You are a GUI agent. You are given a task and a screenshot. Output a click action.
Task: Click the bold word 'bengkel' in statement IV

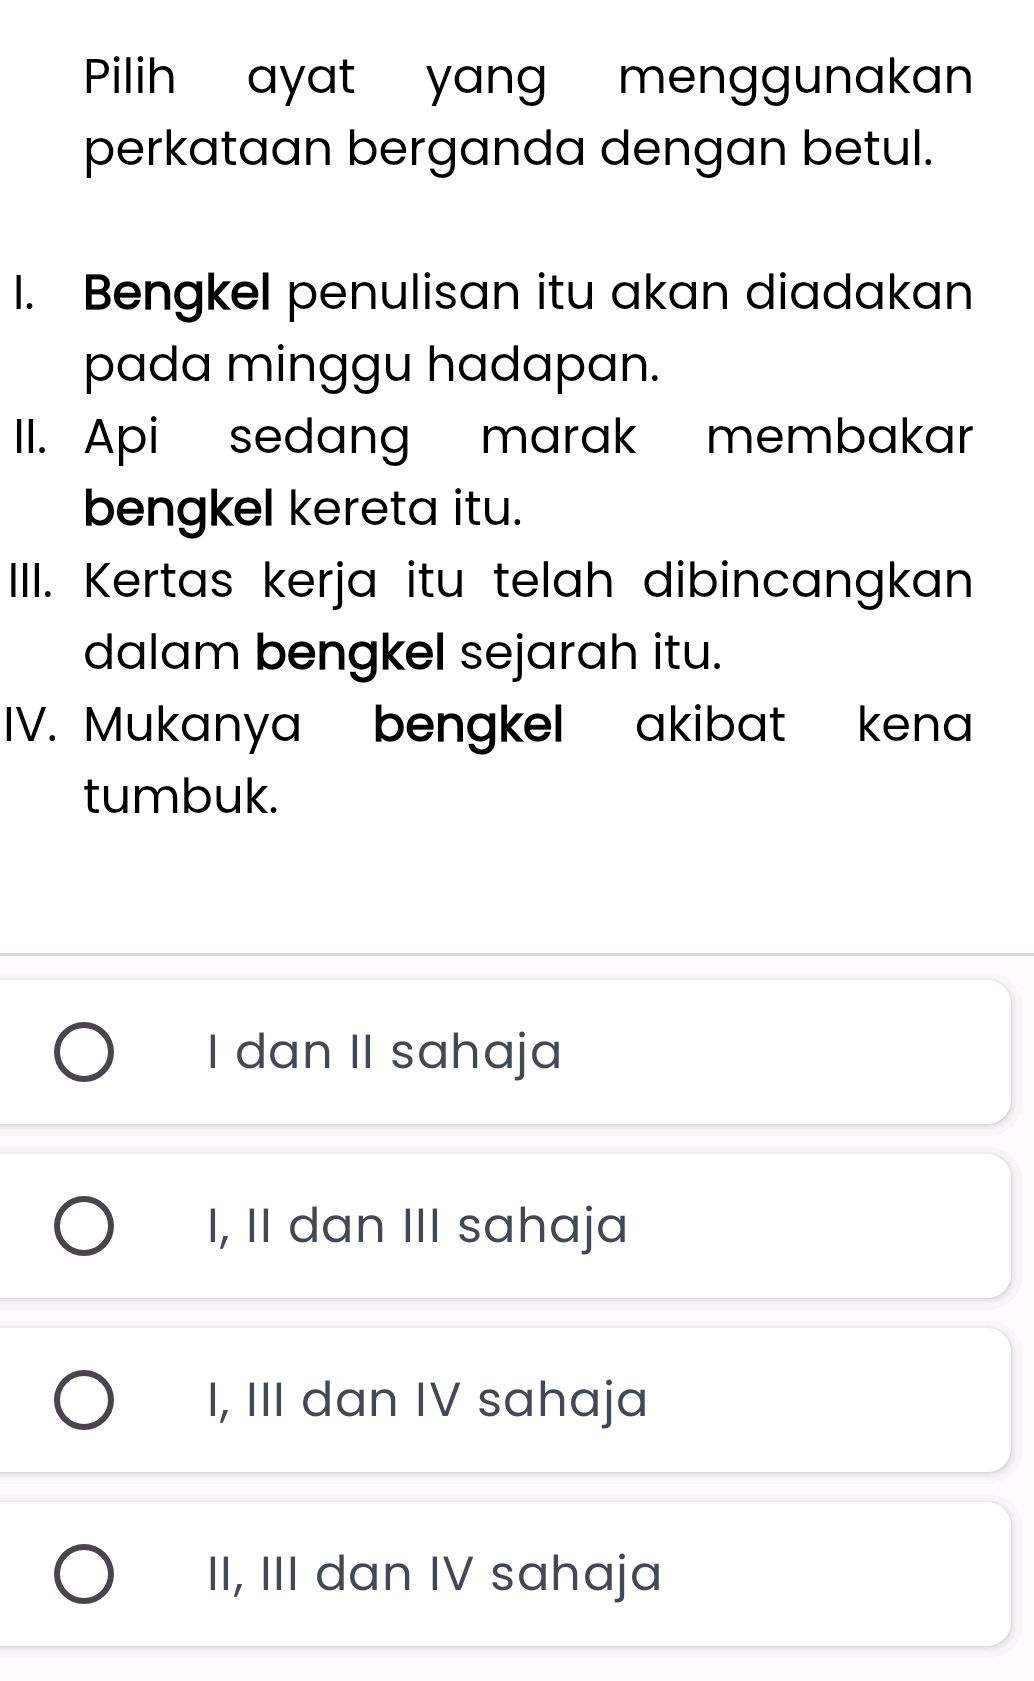[x=471, y=726]
